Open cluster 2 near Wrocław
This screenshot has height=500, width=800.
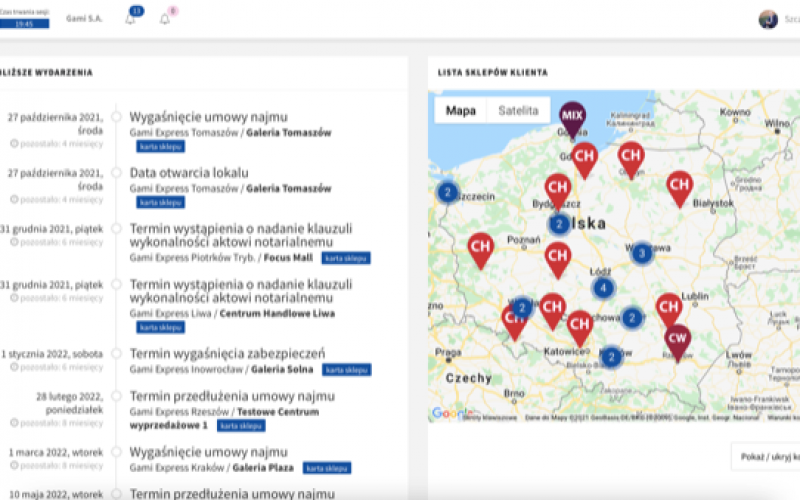[522, 308]
